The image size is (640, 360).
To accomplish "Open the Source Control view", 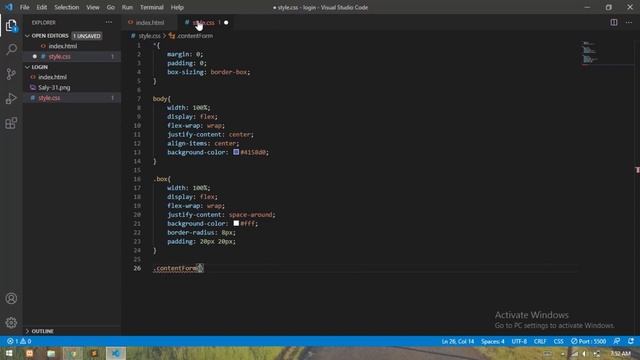I will coord(11,74).
